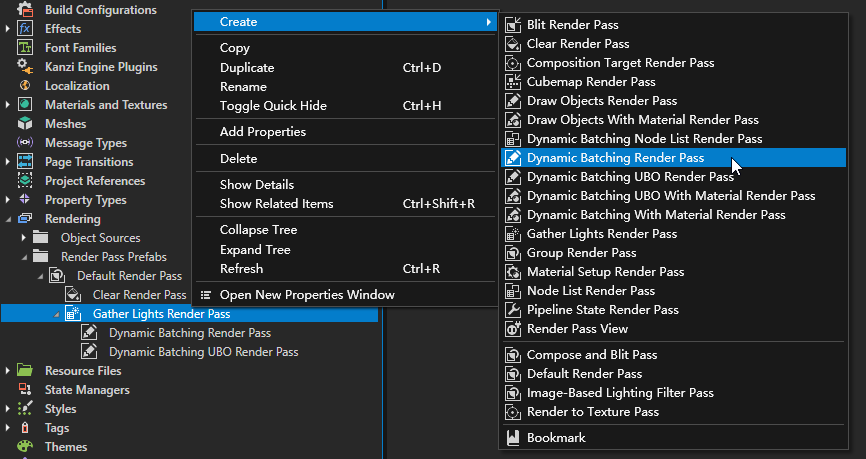Click the Localization globe icon
Image resolution: width=866 pixels, height=459 pixels.
point(25,86)
